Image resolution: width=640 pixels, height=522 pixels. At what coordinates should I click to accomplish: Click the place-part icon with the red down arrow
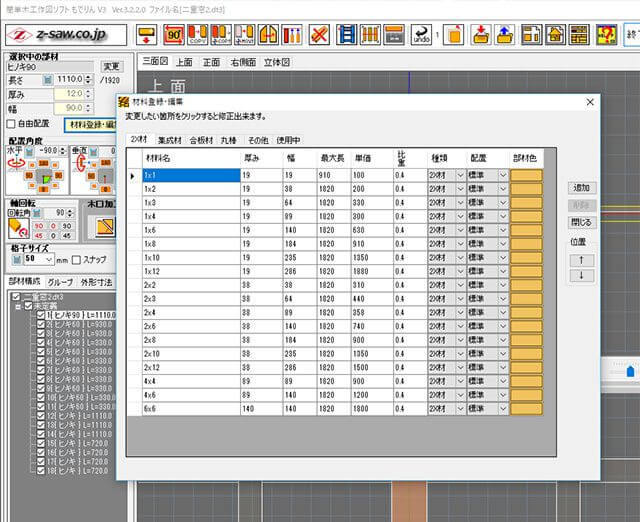(147, 35)
